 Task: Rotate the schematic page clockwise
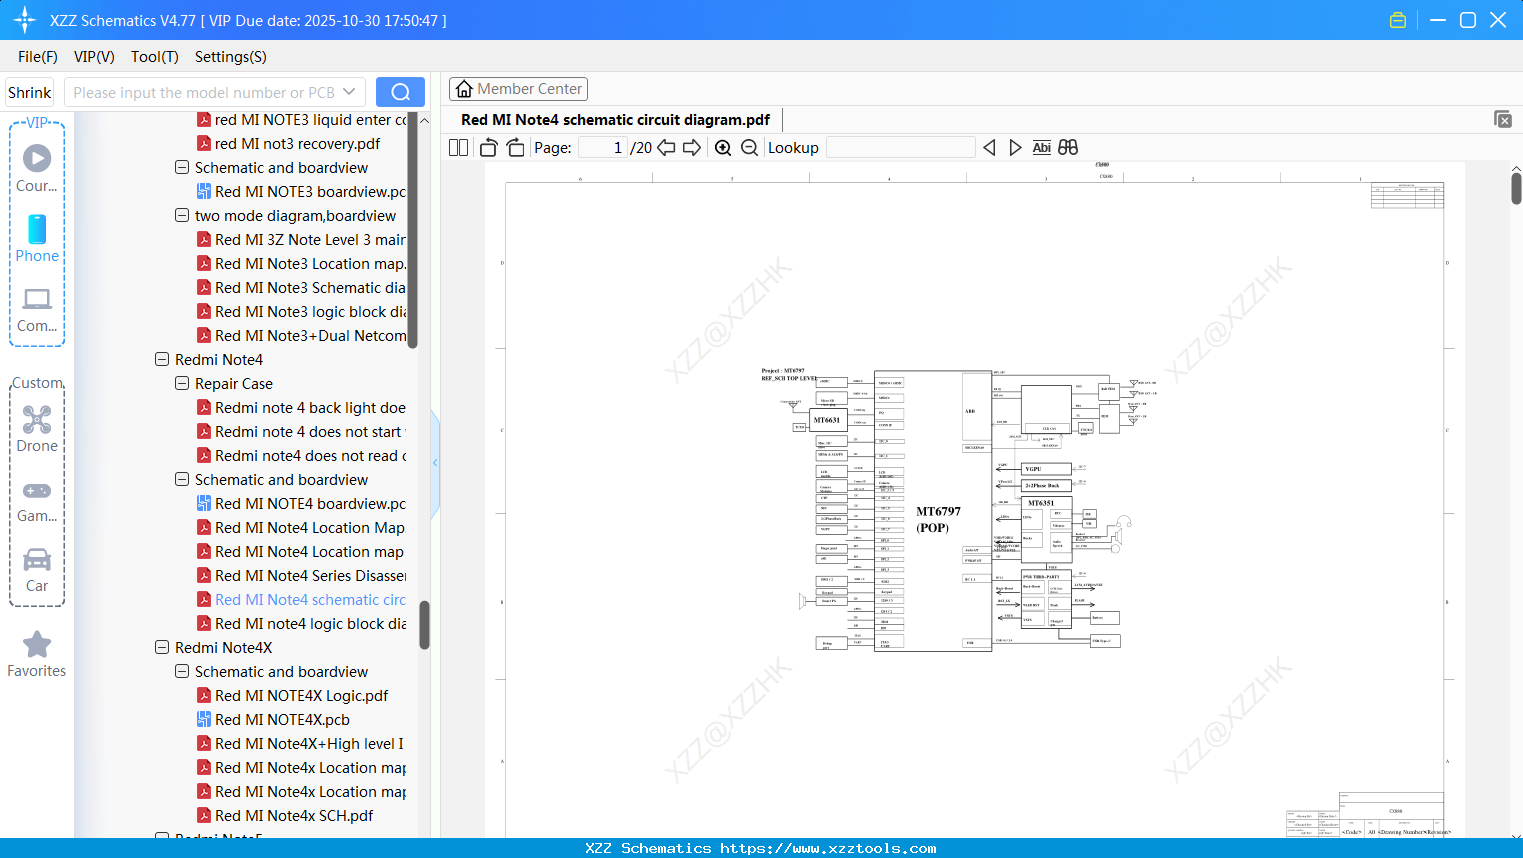coord(515,146)
